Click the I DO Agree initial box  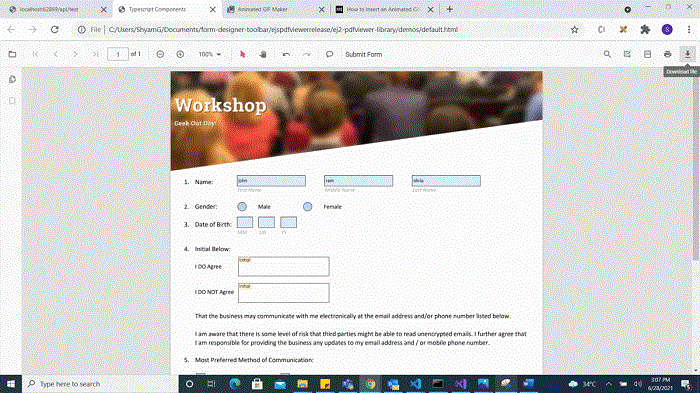point(284,267)
